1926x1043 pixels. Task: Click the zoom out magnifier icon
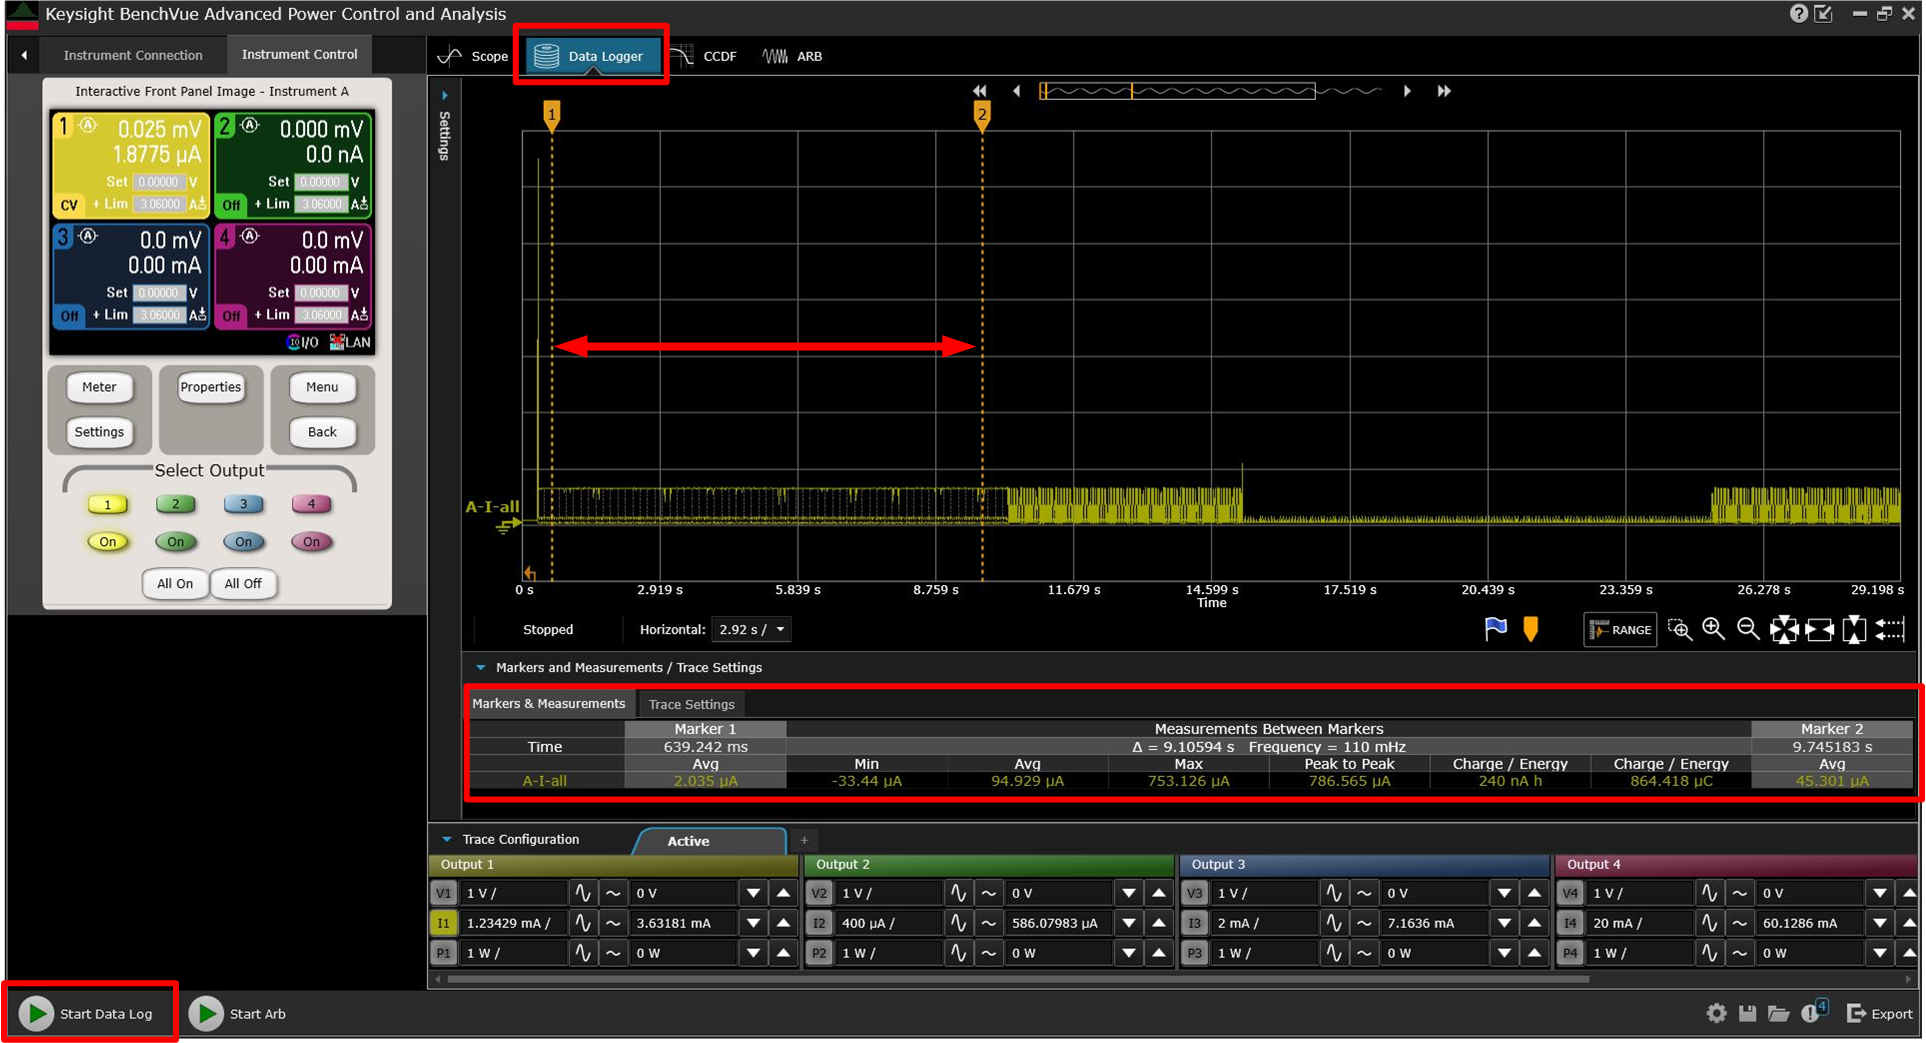[x=1748, y=629]
